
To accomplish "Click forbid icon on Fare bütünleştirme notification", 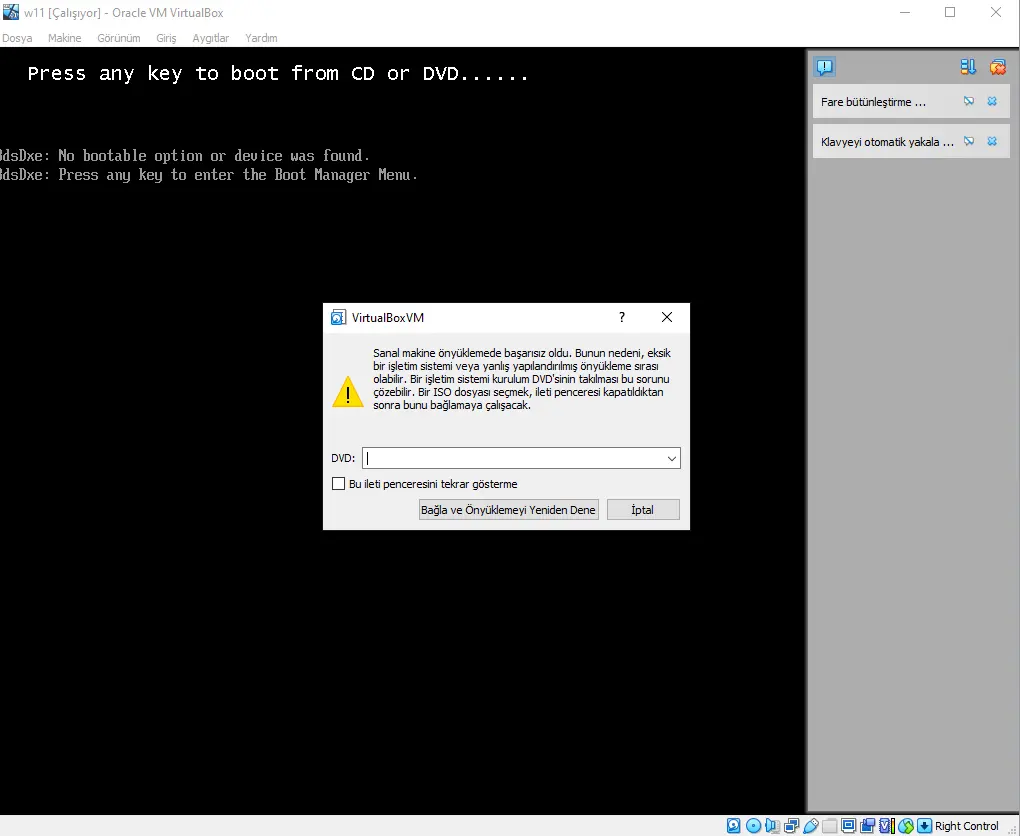I will pos(969,101).
